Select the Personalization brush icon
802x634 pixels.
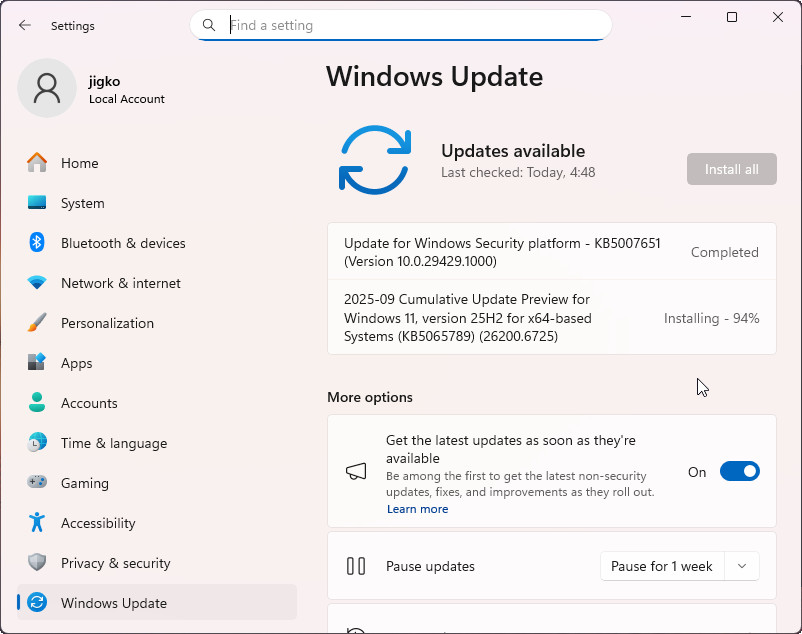36,323
